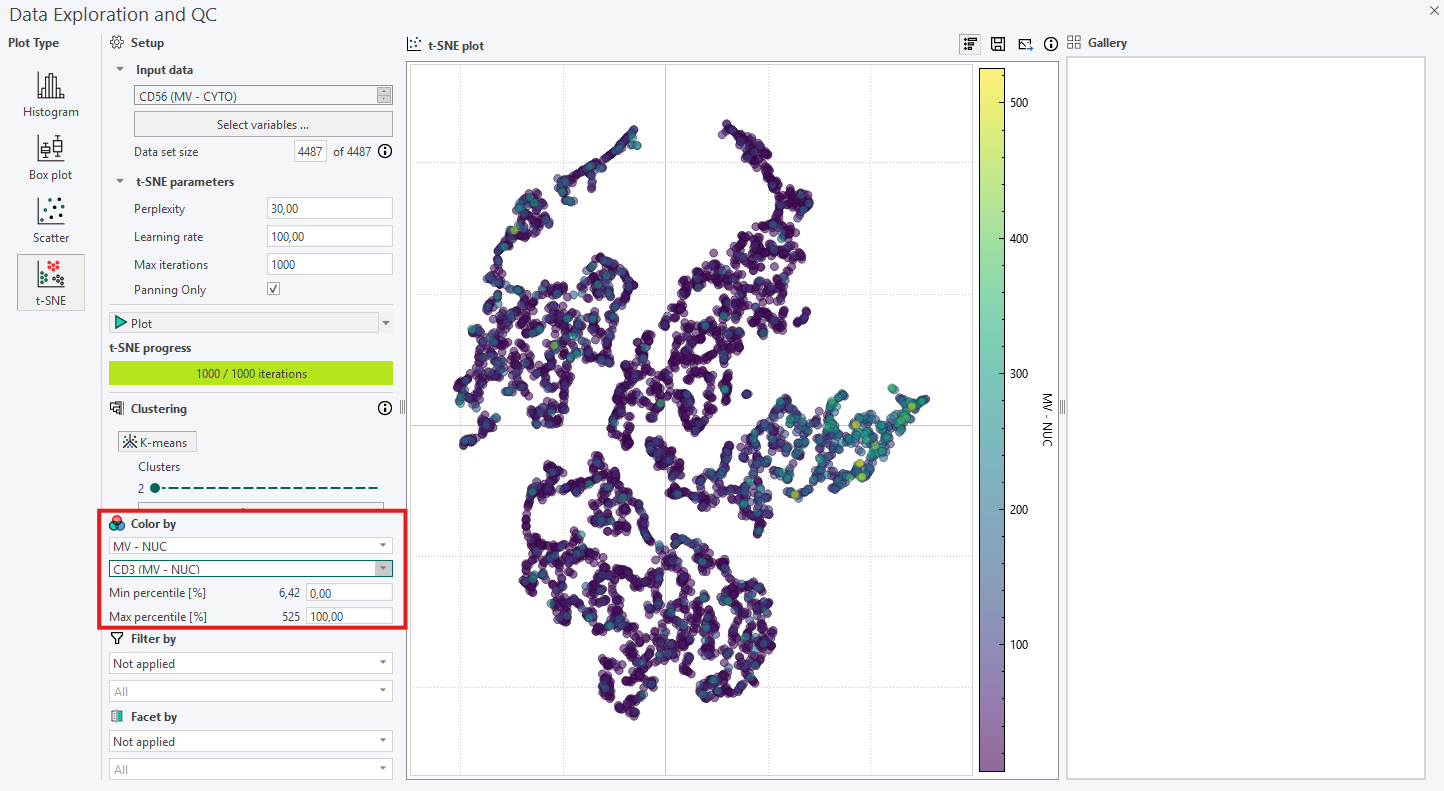The image size is (1444, 791).
Task: Uncheck the Panning Only checkbox
Action: (273, 288)
